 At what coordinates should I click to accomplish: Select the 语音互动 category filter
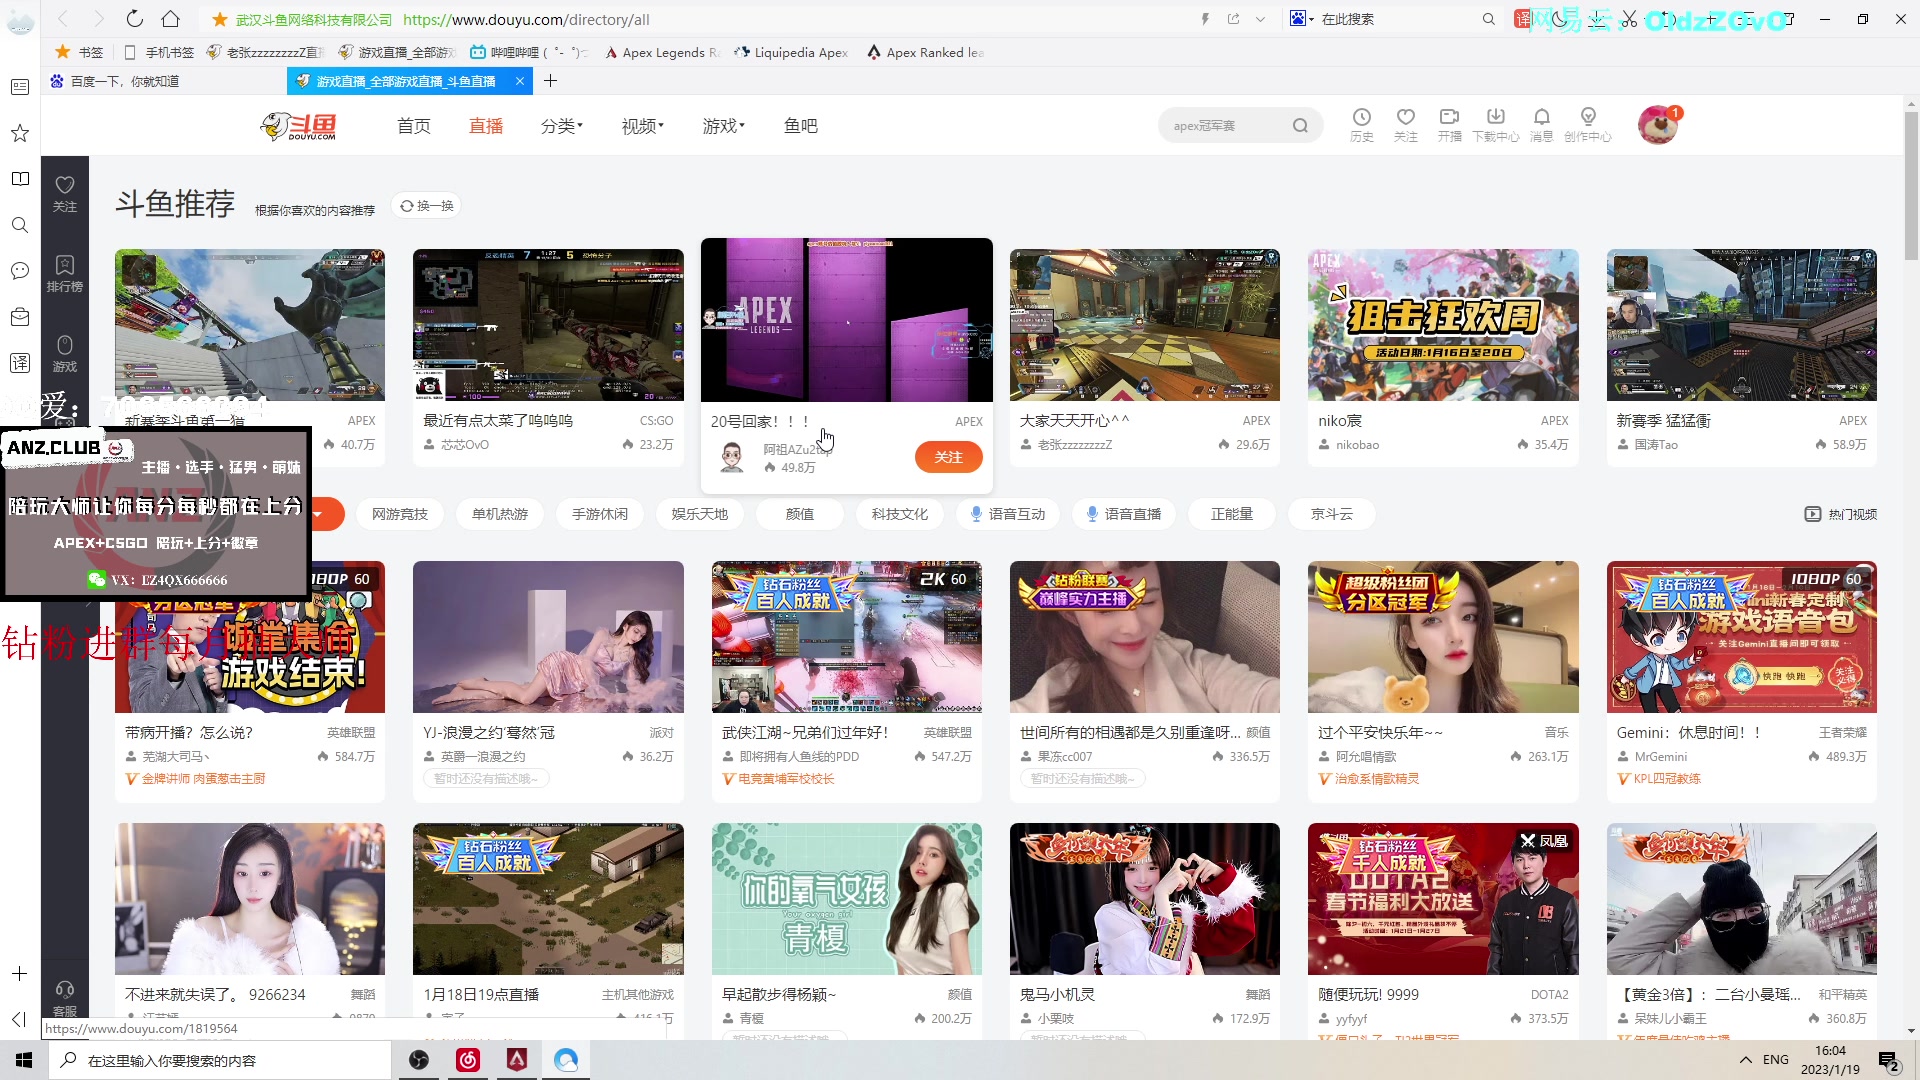(1008, 514)
